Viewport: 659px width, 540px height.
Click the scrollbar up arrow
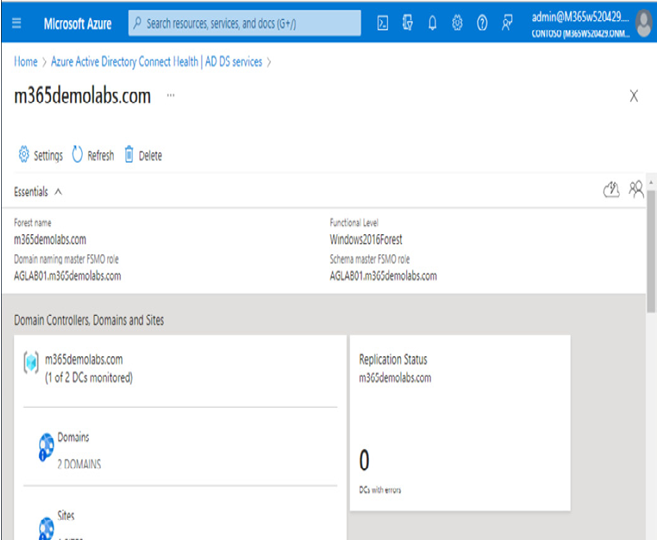tap(651, 182)
